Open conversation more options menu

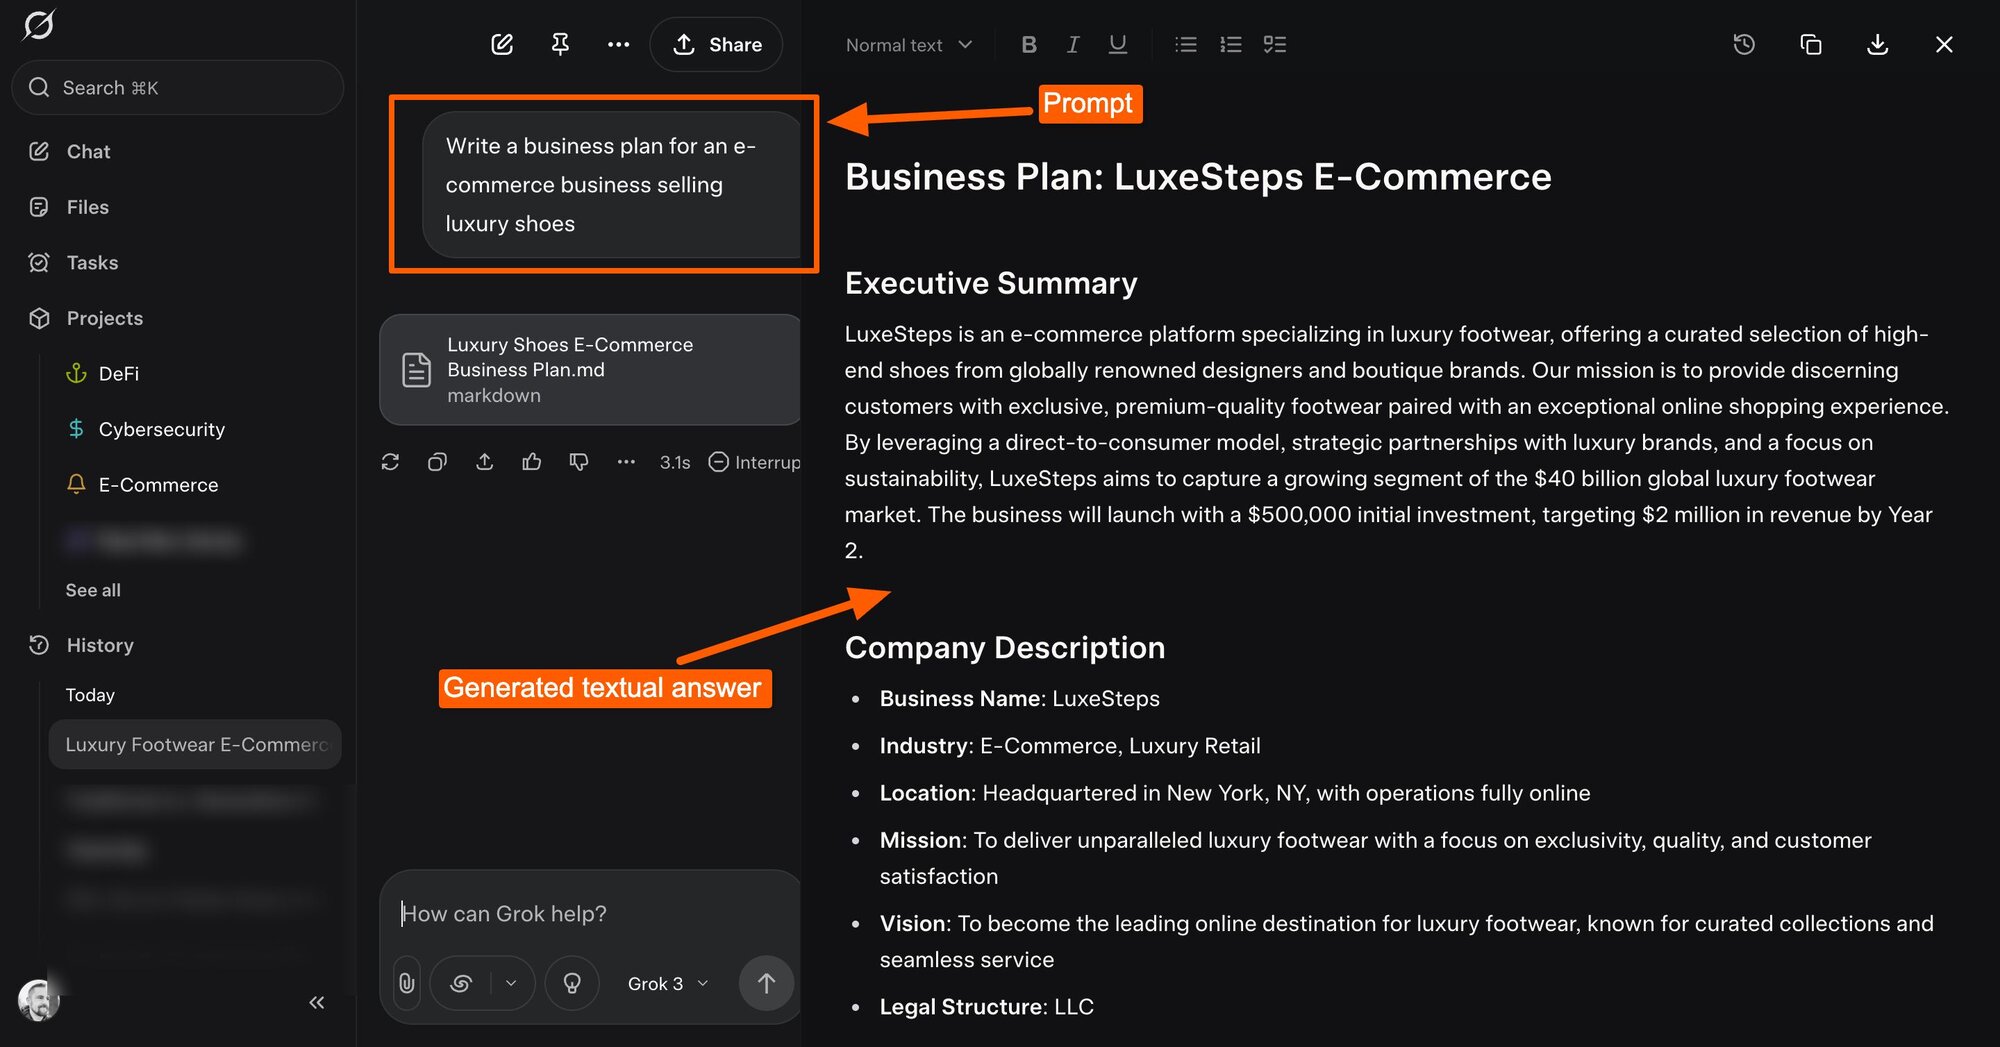(x=618, y=44)
